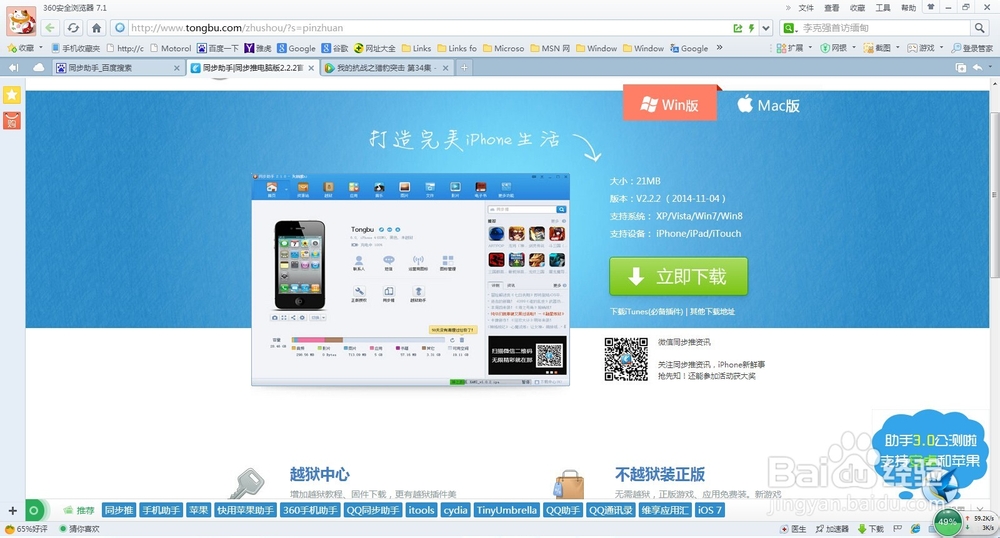
Task: Click the yellow star sidebar icon
Action: (12, 95)
